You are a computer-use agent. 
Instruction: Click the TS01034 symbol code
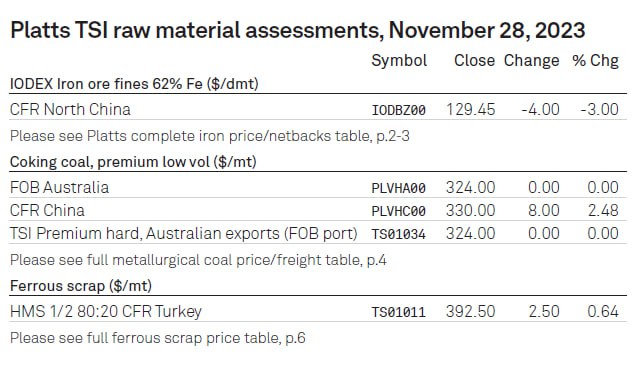click(x=398, y=234)
